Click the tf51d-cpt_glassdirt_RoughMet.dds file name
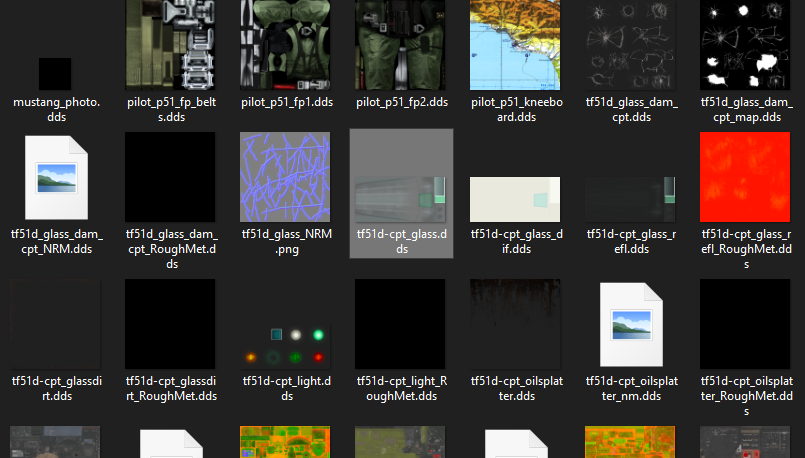Viewport: 805px width, 458px height. 171,389
